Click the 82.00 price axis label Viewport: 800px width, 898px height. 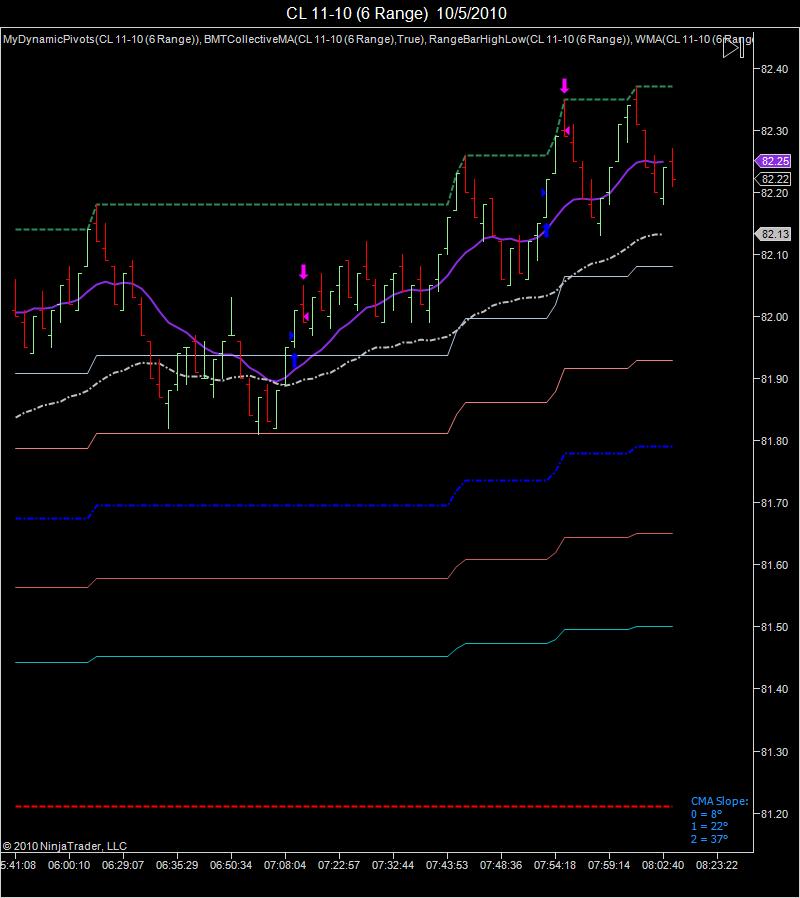775,317
